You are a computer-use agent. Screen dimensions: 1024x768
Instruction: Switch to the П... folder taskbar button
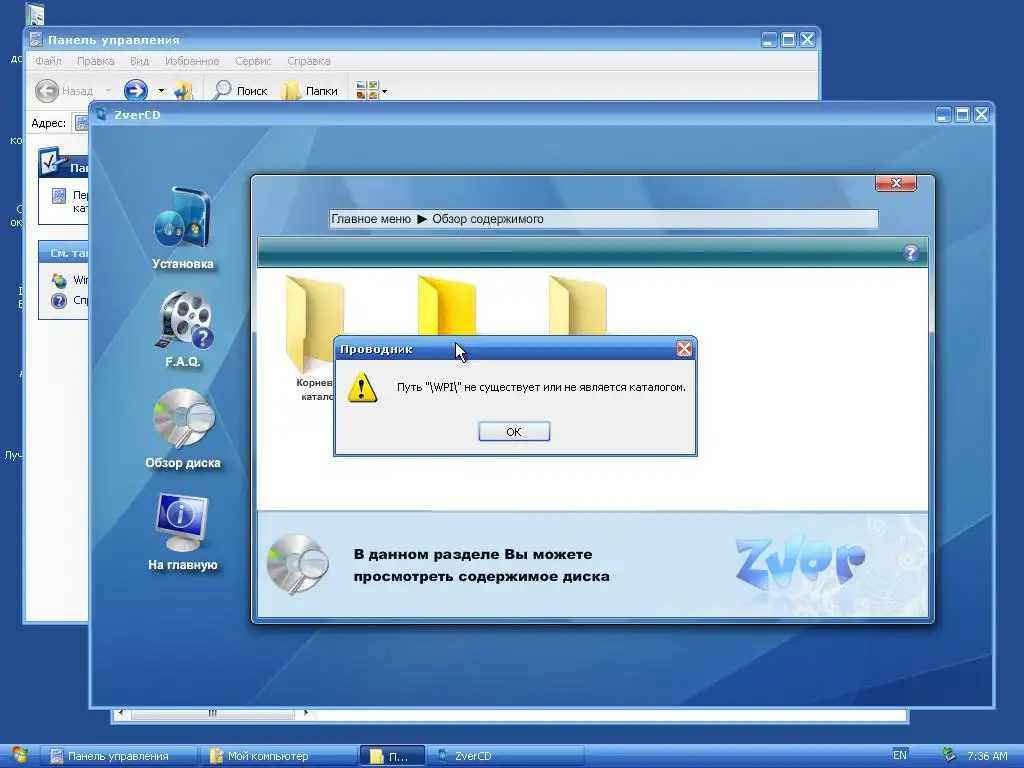[392, 756]
